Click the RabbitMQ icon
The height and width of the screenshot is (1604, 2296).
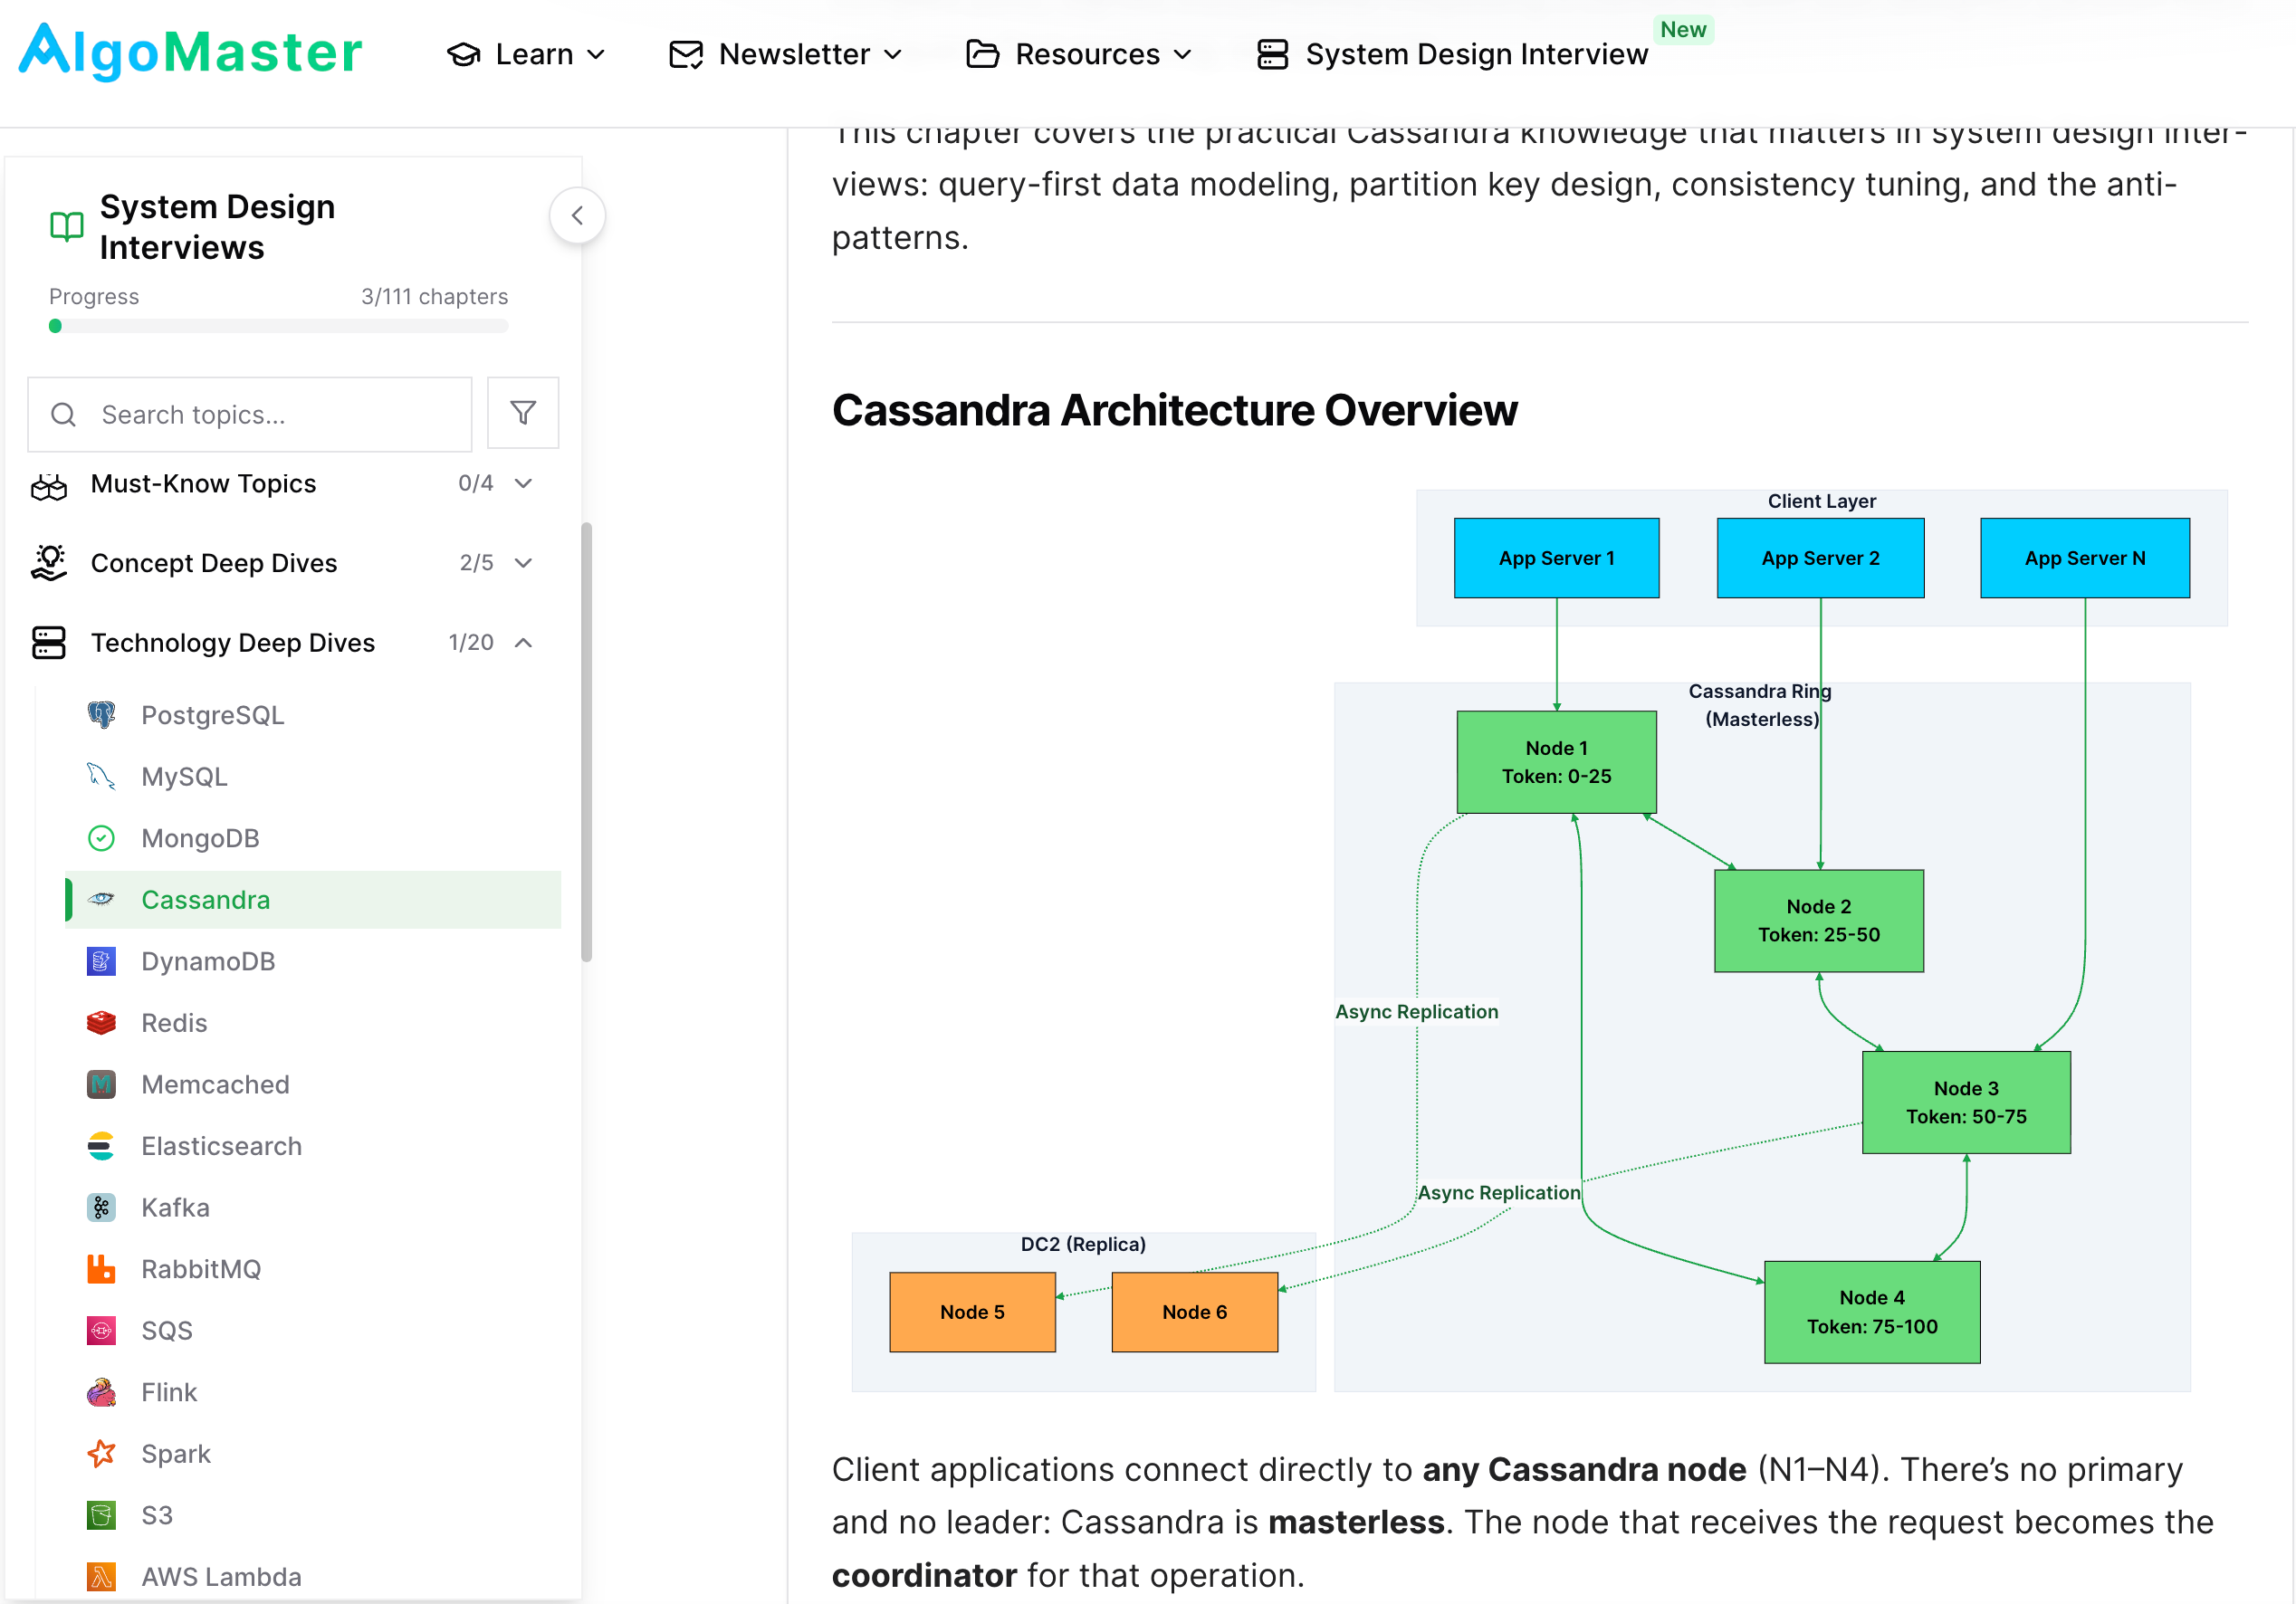coord(101,1268)
